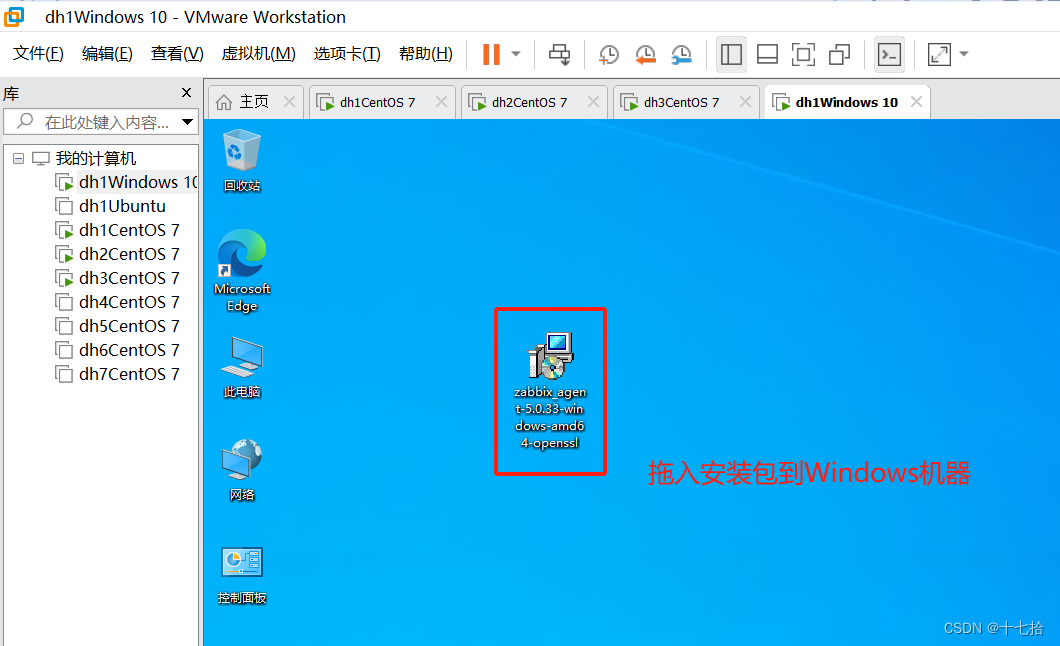Select dh4CentOS 7 in library tree
The width and height of the screenshot is (1060, 646).
pyautogui.click(x=129, y=302)
